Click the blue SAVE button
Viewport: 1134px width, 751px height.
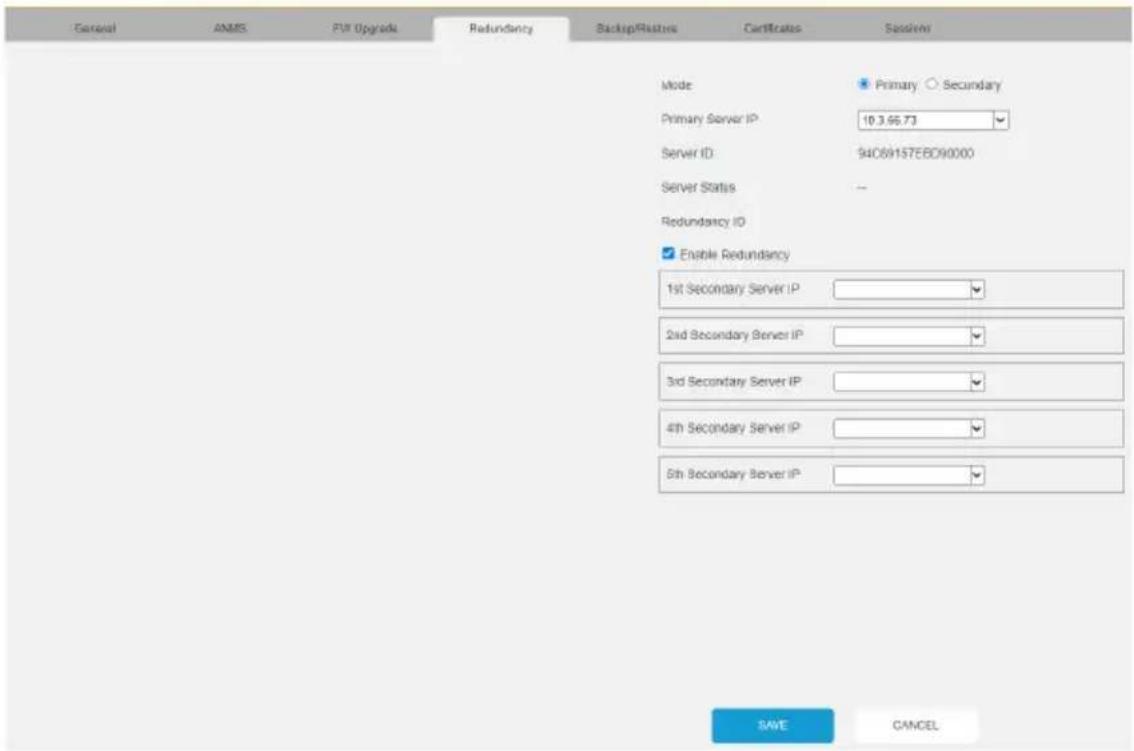(x=772, y=725)
